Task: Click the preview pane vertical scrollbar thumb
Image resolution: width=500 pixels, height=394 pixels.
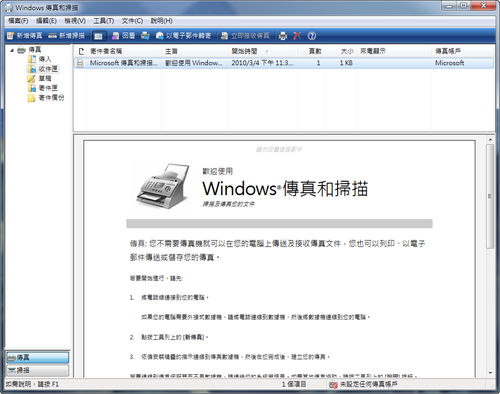Action: pos(490,196)
